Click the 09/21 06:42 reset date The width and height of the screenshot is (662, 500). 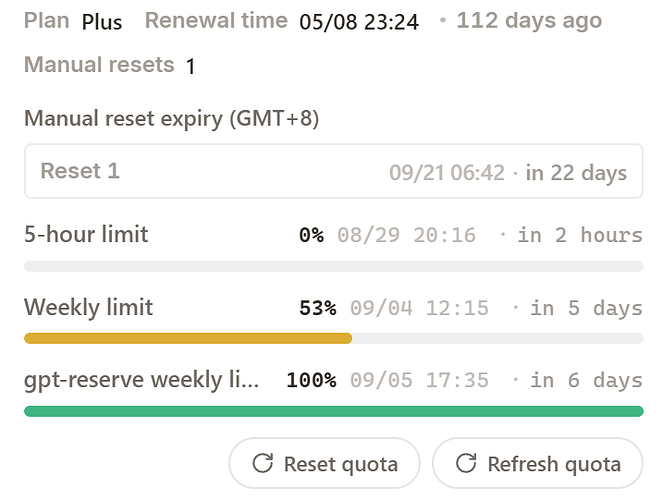click(x=447, y=172)
